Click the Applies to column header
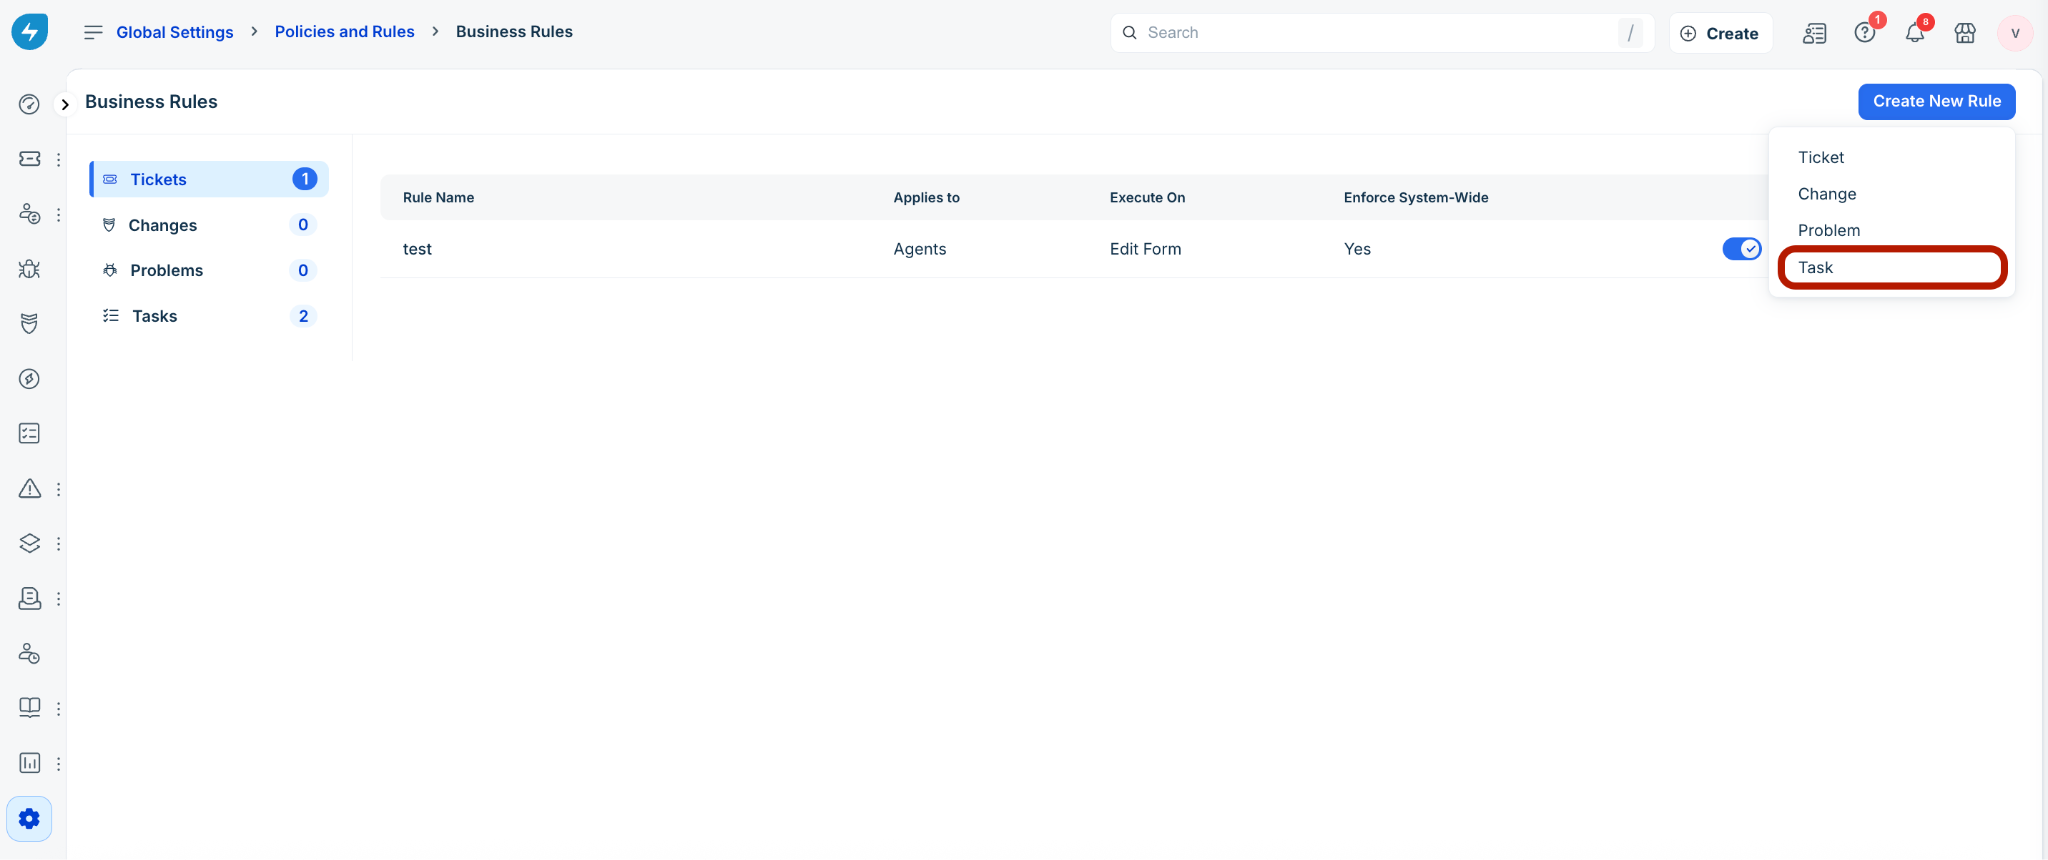Viewport: 2048px width, 860px height. [926, 197]
